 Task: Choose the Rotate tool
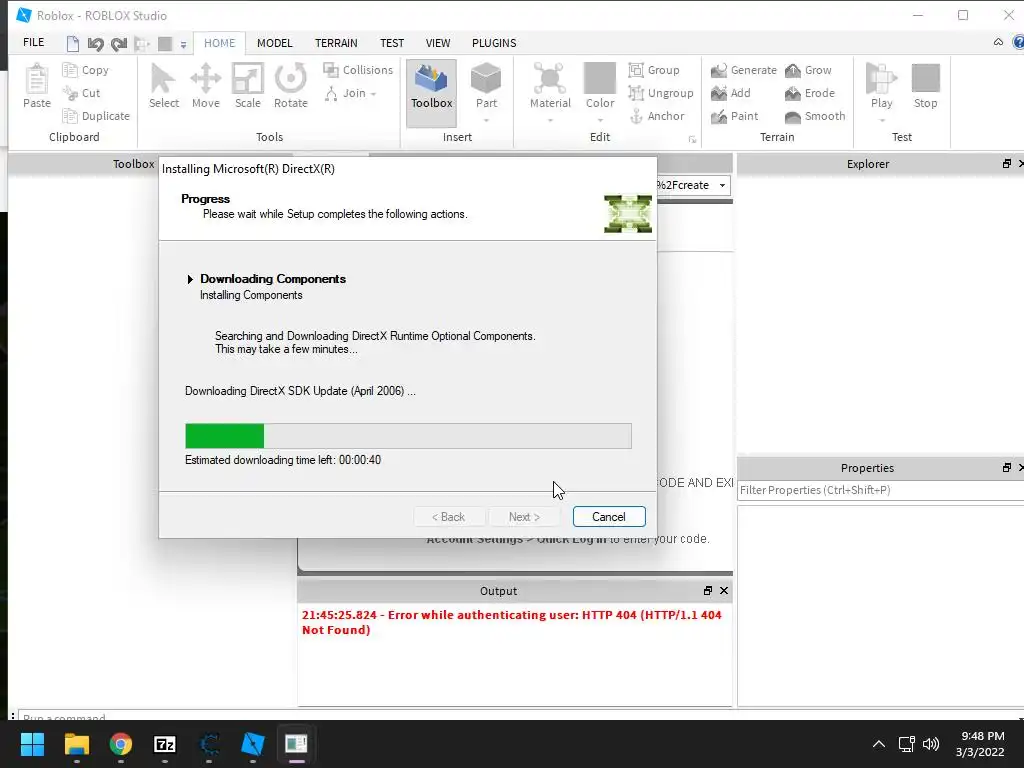coord(291,86)
